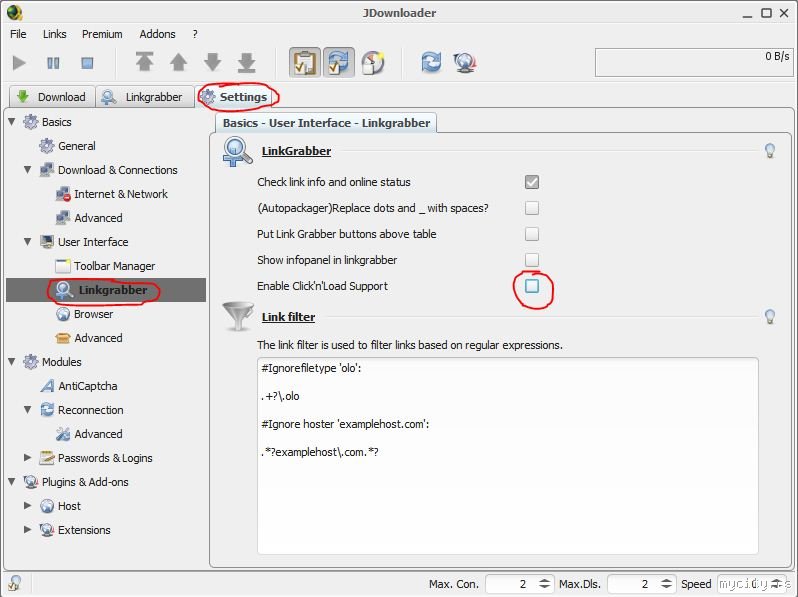Collapse Plugins & Add-ons tree node
The image size is (798, 597).
coord(12,481)
